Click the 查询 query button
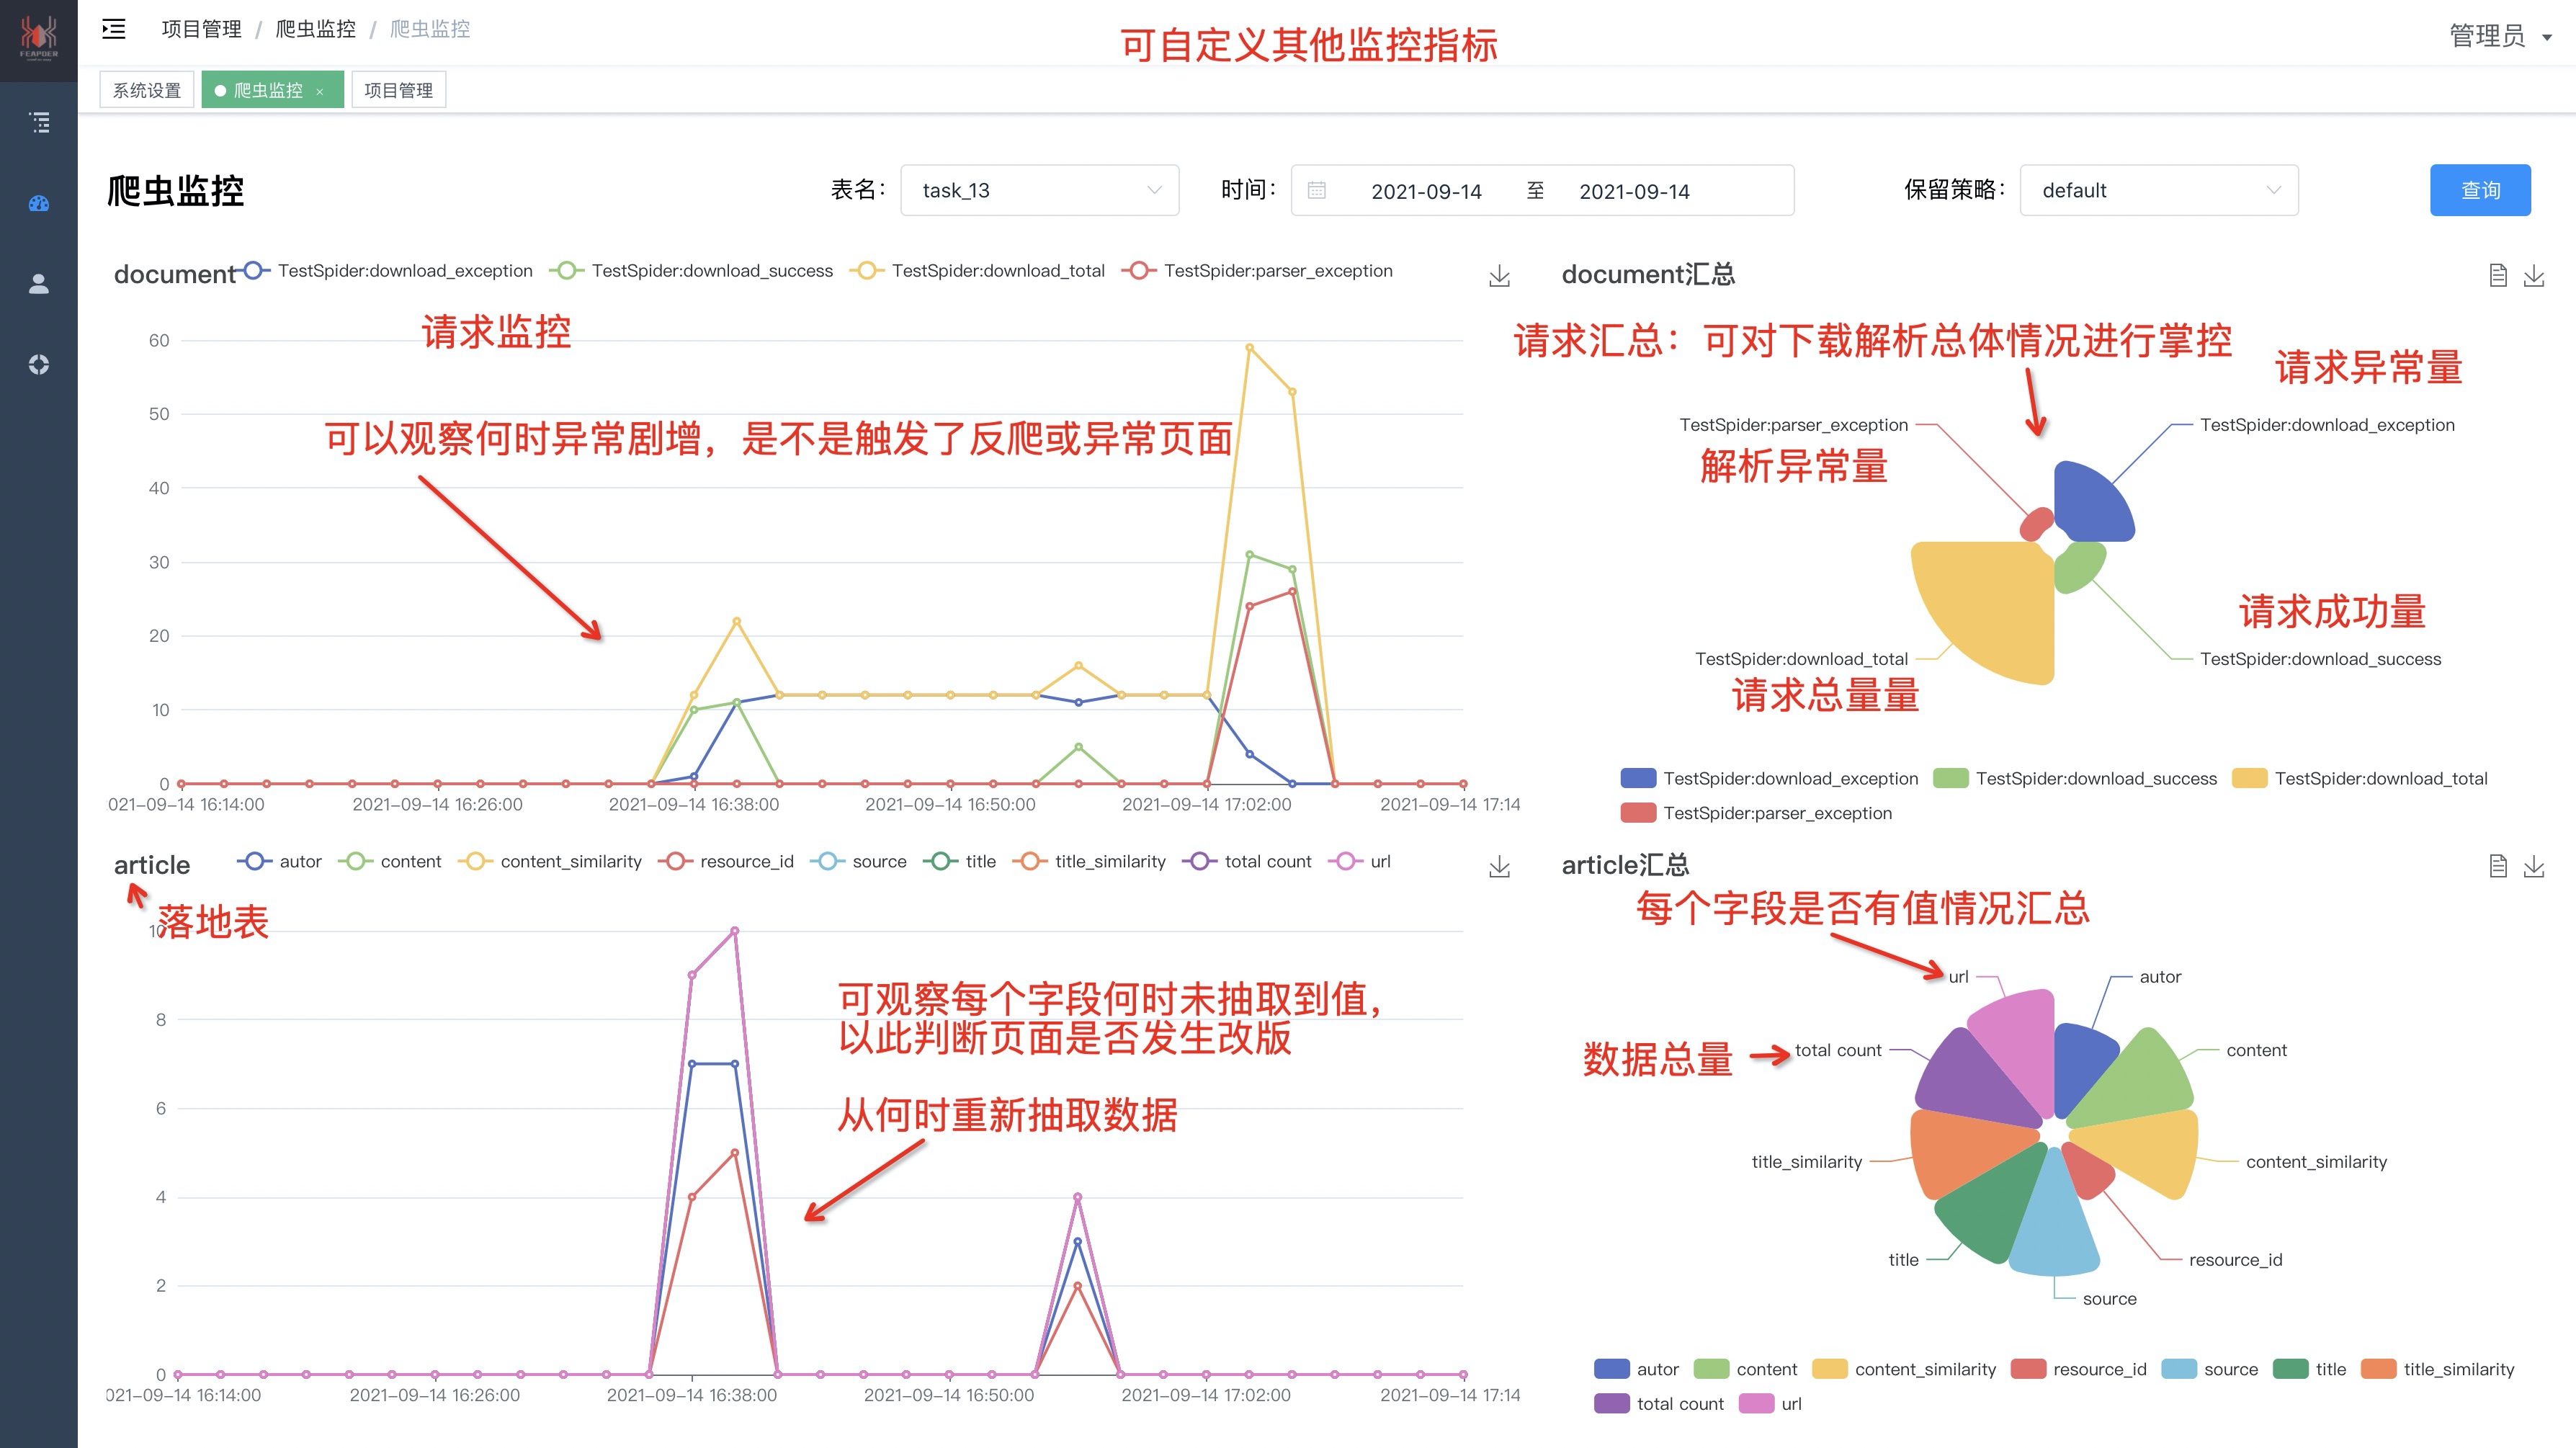2576x1448 pixels. click(2480, 190)
